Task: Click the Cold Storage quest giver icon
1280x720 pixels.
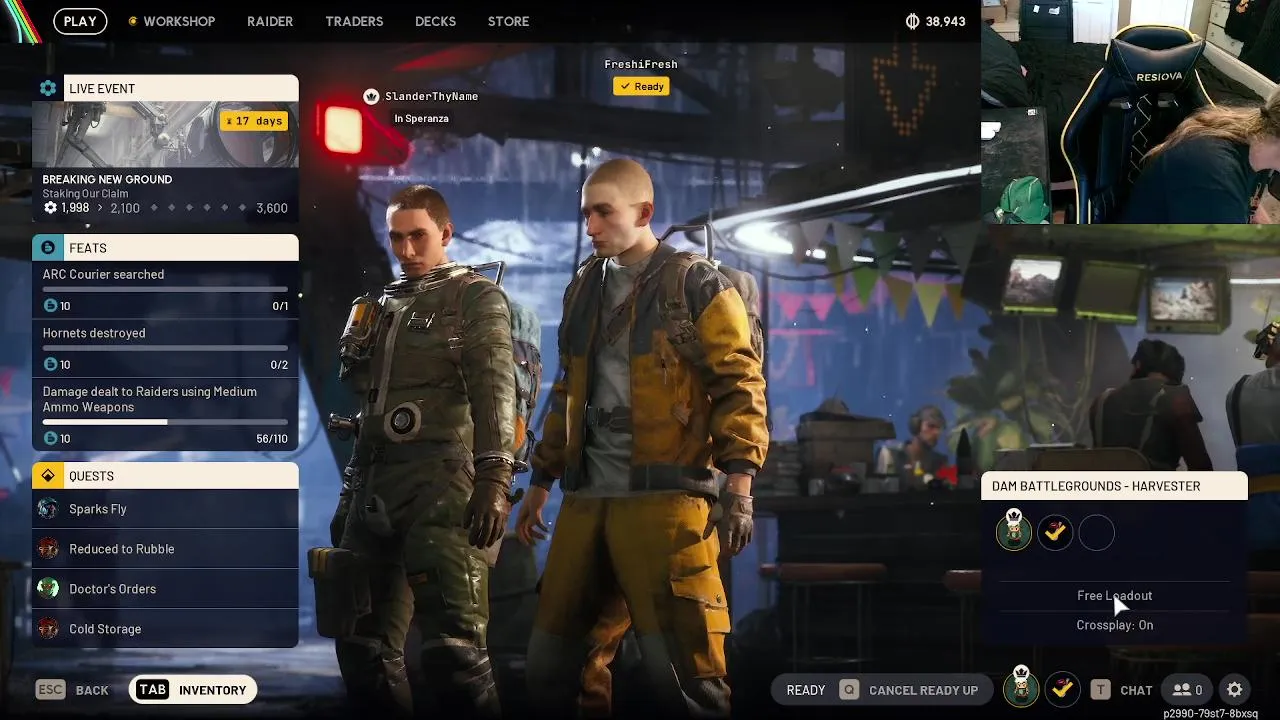Action: coord(48,629)
